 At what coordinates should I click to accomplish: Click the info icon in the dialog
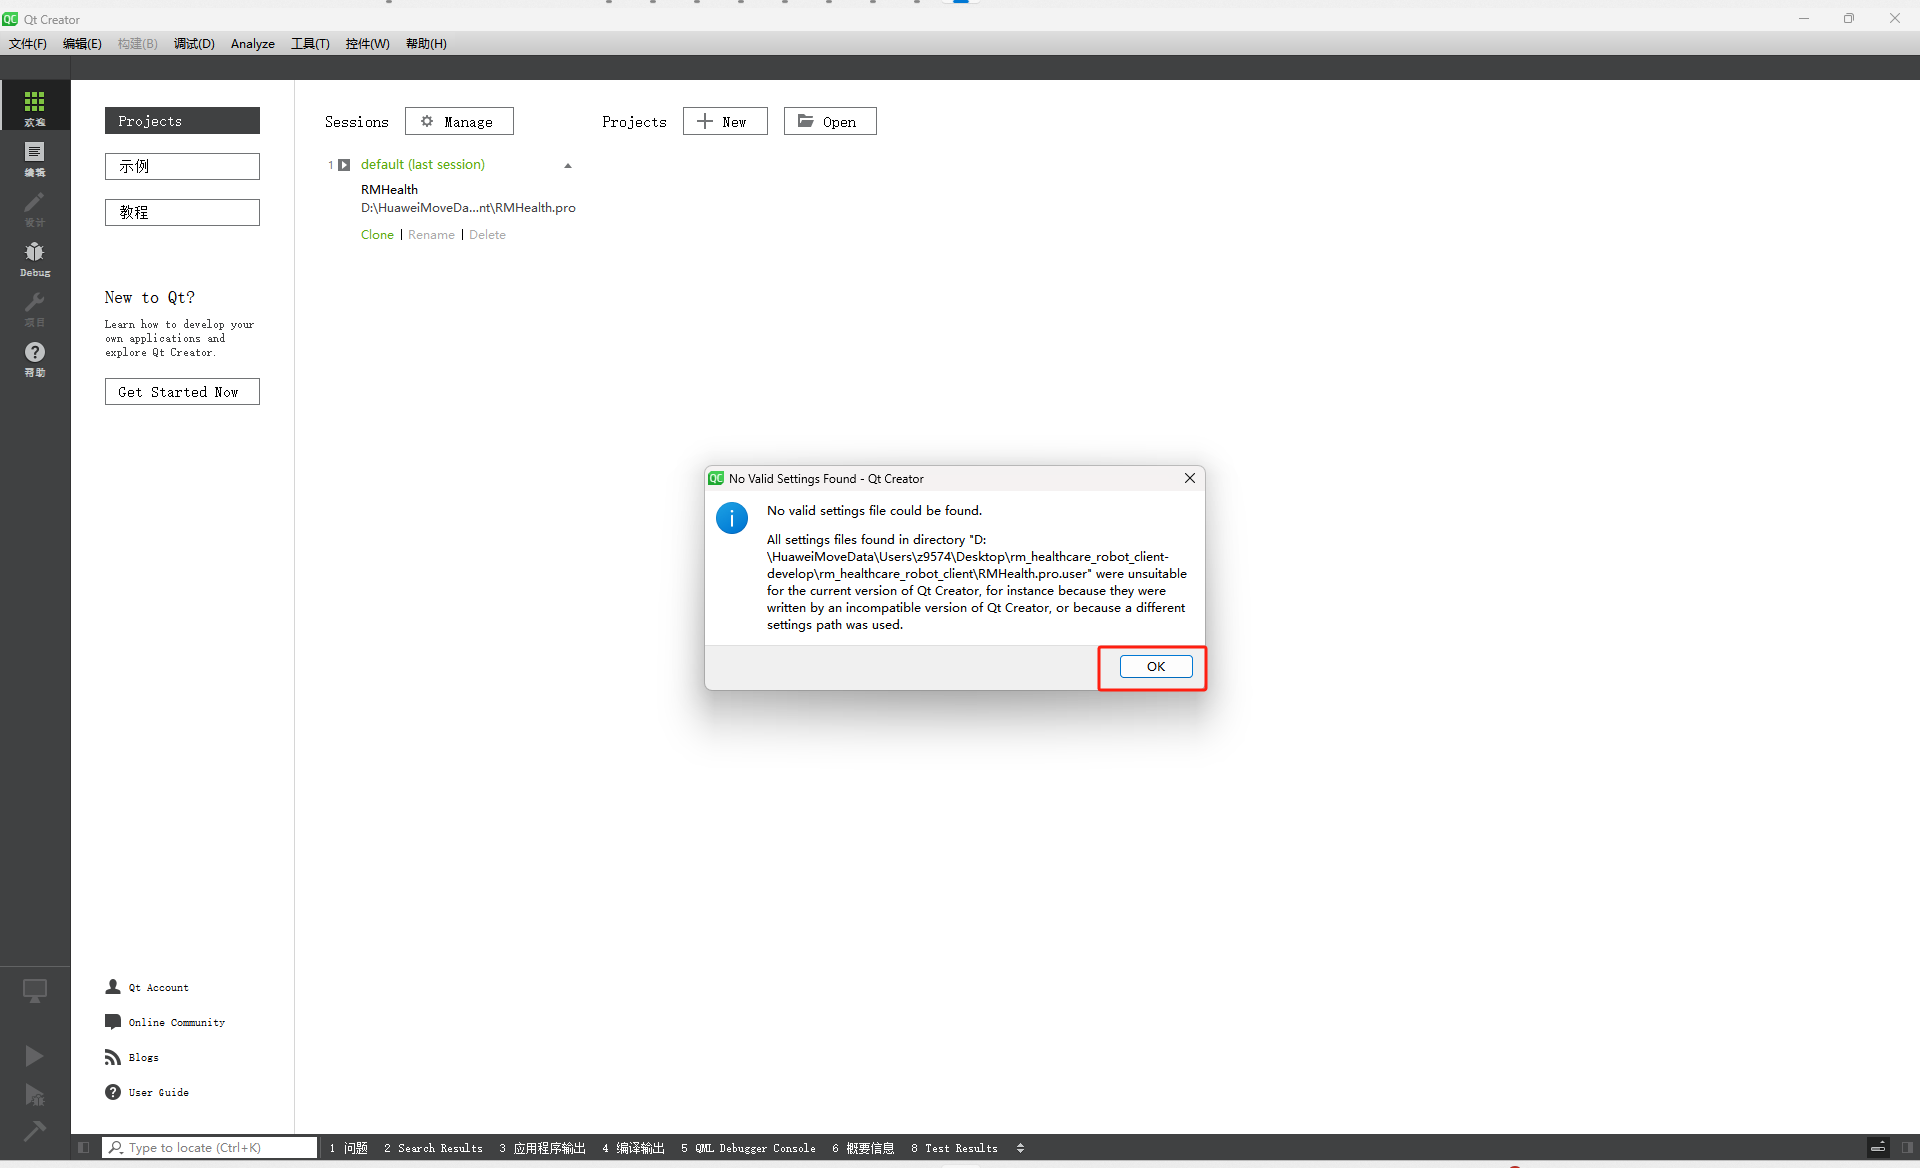[x=732, y=518]
